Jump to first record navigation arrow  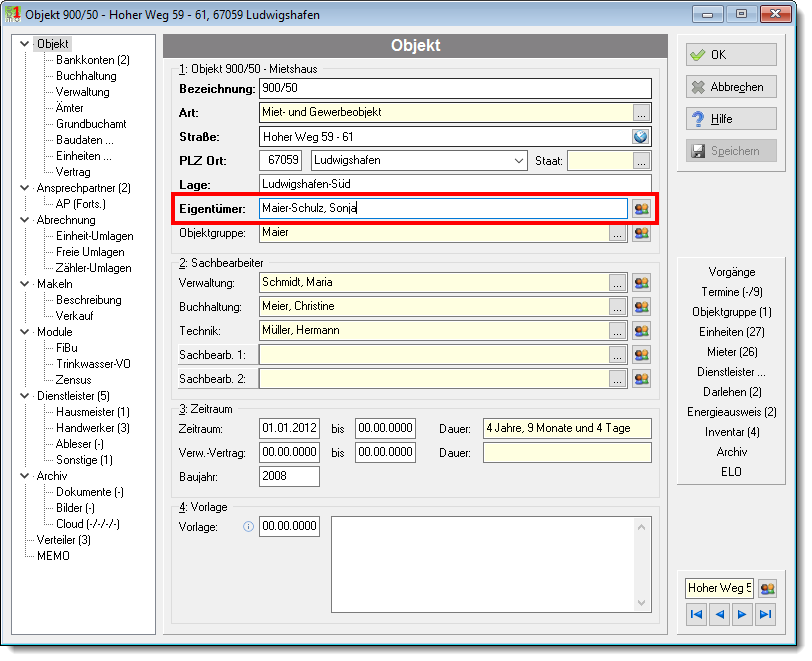click(697, 614)
